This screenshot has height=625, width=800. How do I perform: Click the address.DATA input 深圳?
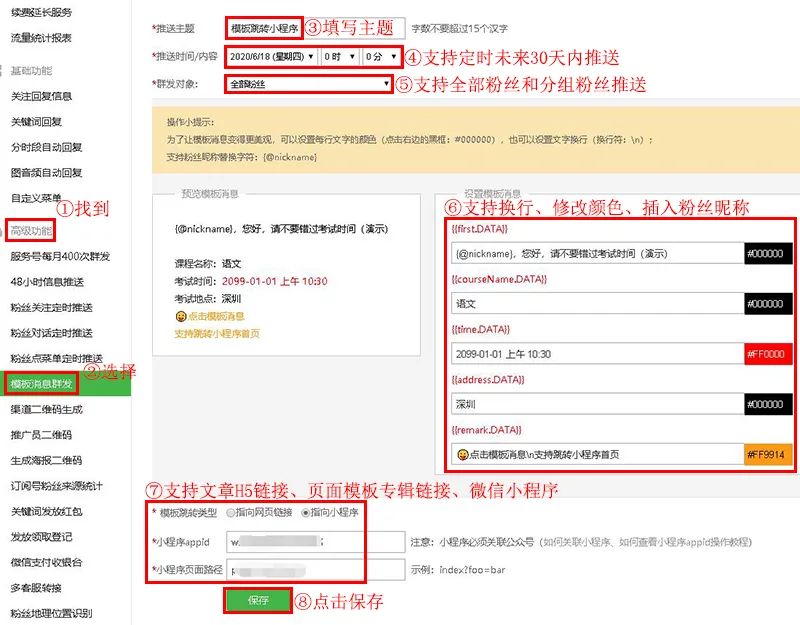click(x=597, y=404)
